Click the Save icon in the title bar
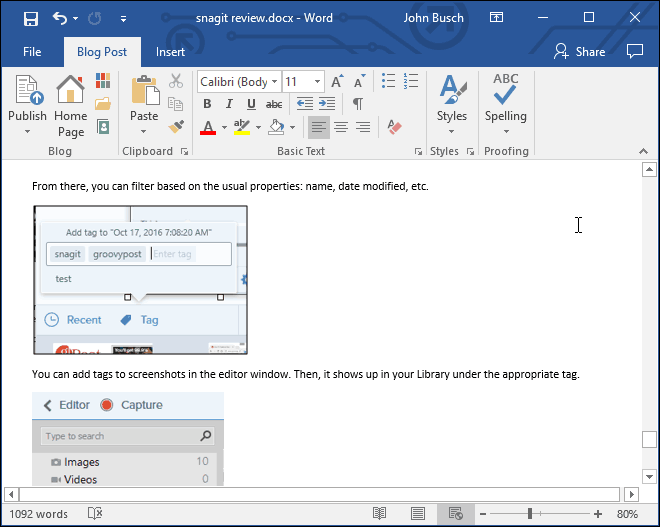Image resolution: width=660 pixels, height=527 pixels. [x=31, y=18]
